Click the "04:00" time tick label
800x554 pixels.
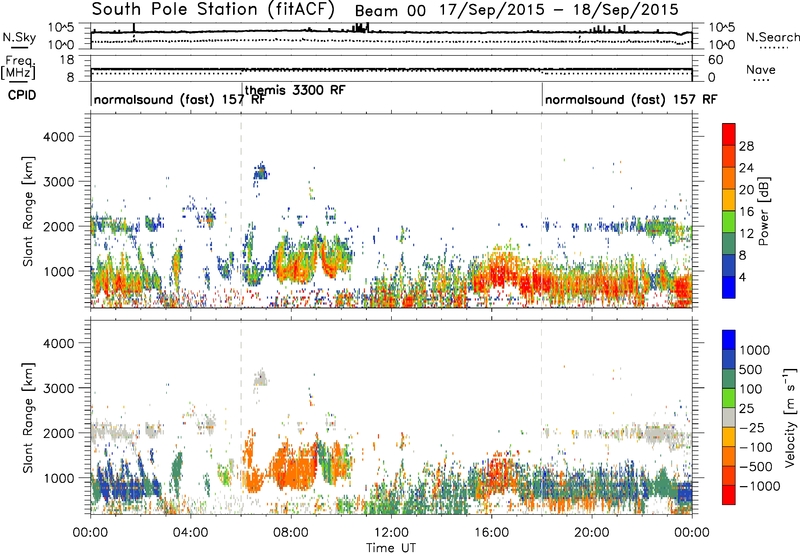tap(190, 533)
